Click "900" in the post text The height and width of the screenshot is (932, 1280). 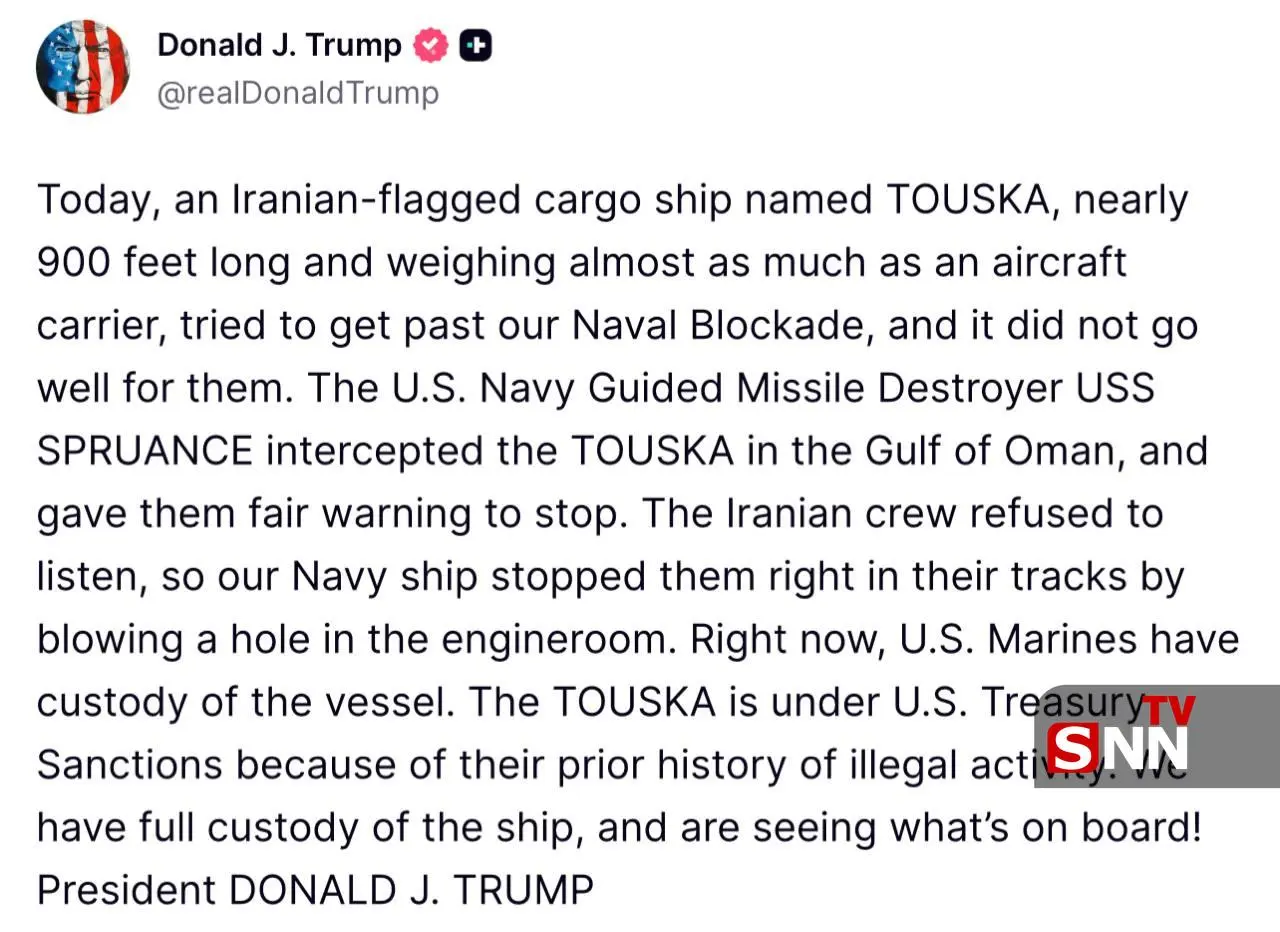tap(73, 262)
